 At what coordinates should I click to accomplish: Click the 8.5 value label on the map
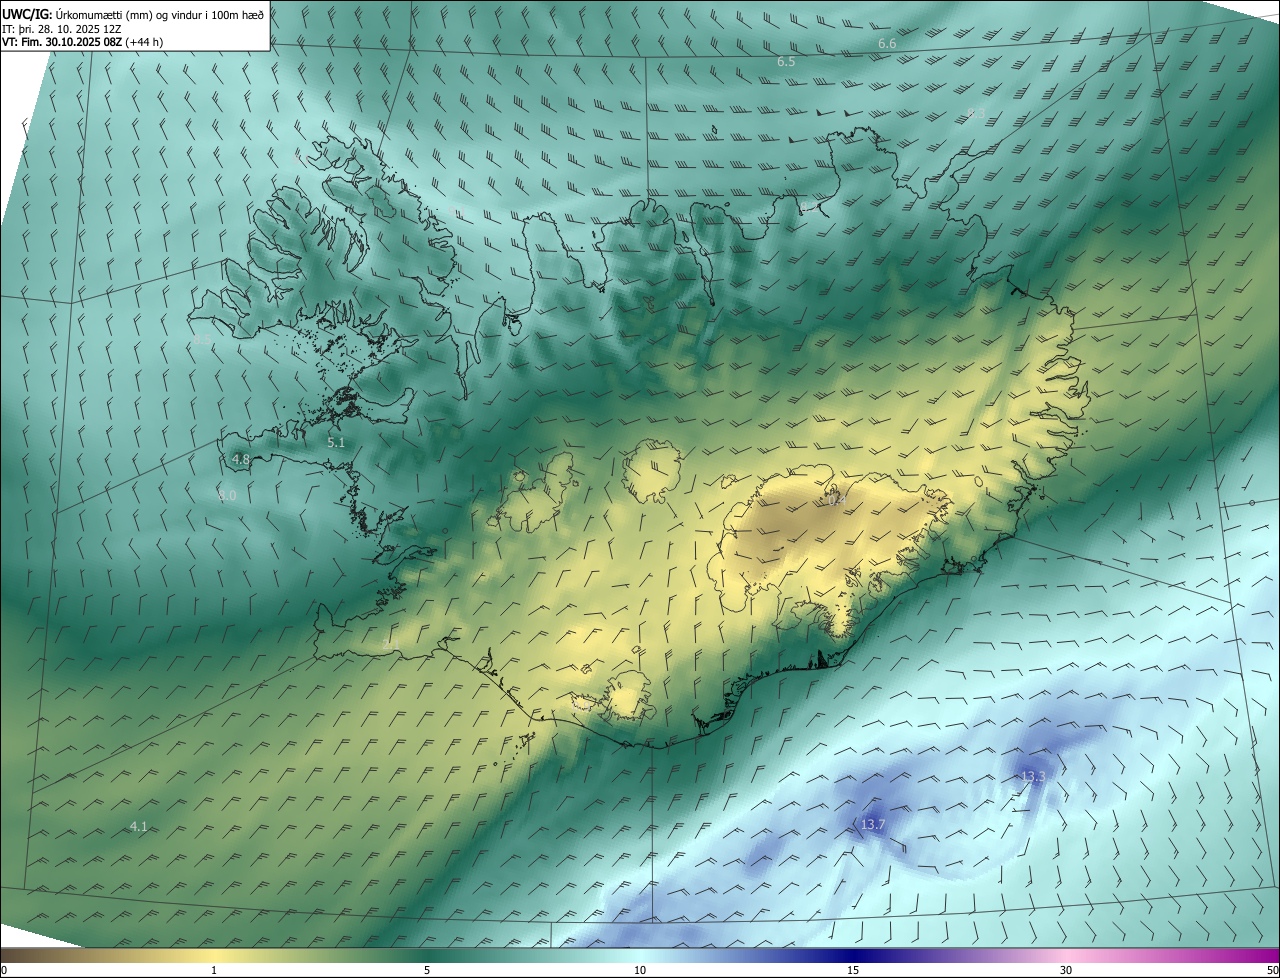click(202, 340)
